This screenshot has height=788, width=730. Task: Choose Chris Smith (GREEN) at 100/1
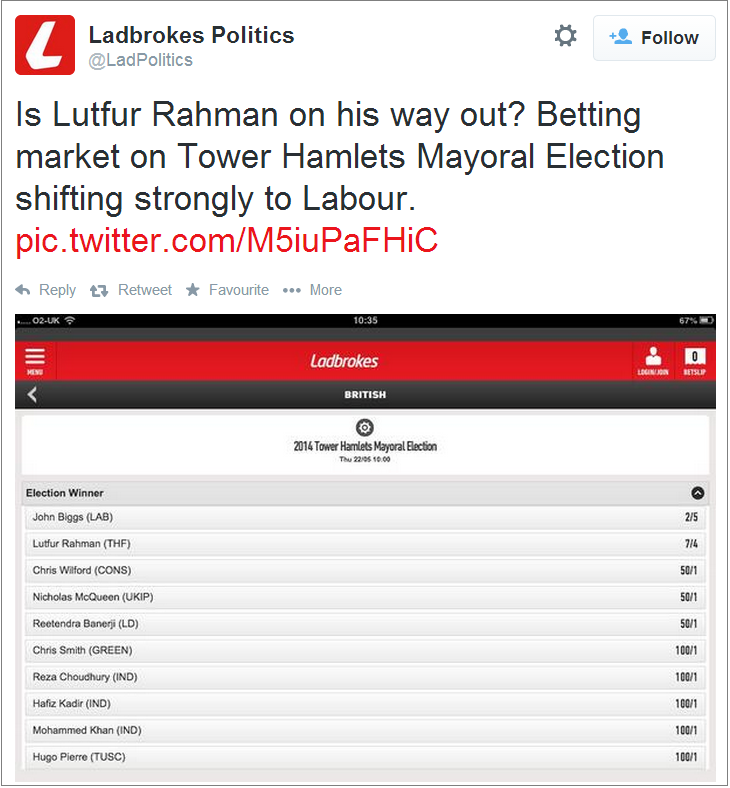pyautogui.click(x=365, y=650)
